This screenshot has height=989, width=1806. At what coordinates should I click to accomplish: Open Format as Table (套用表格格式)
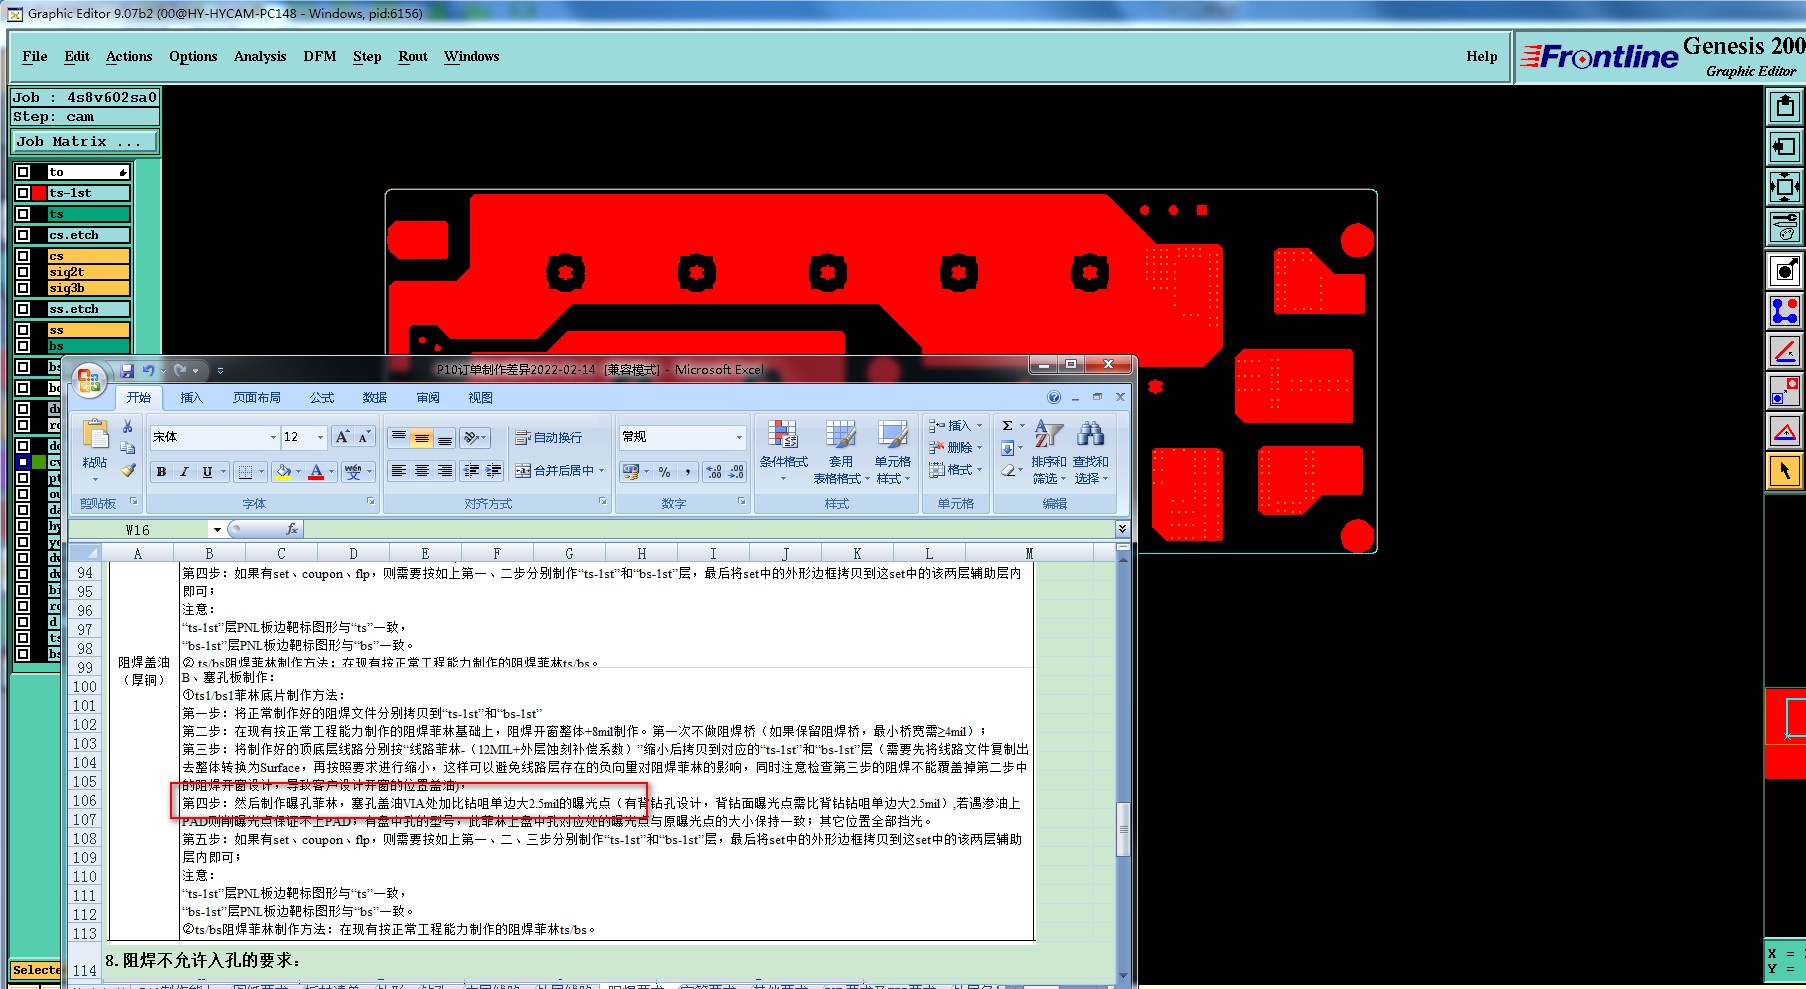click(x=840, y=451)
